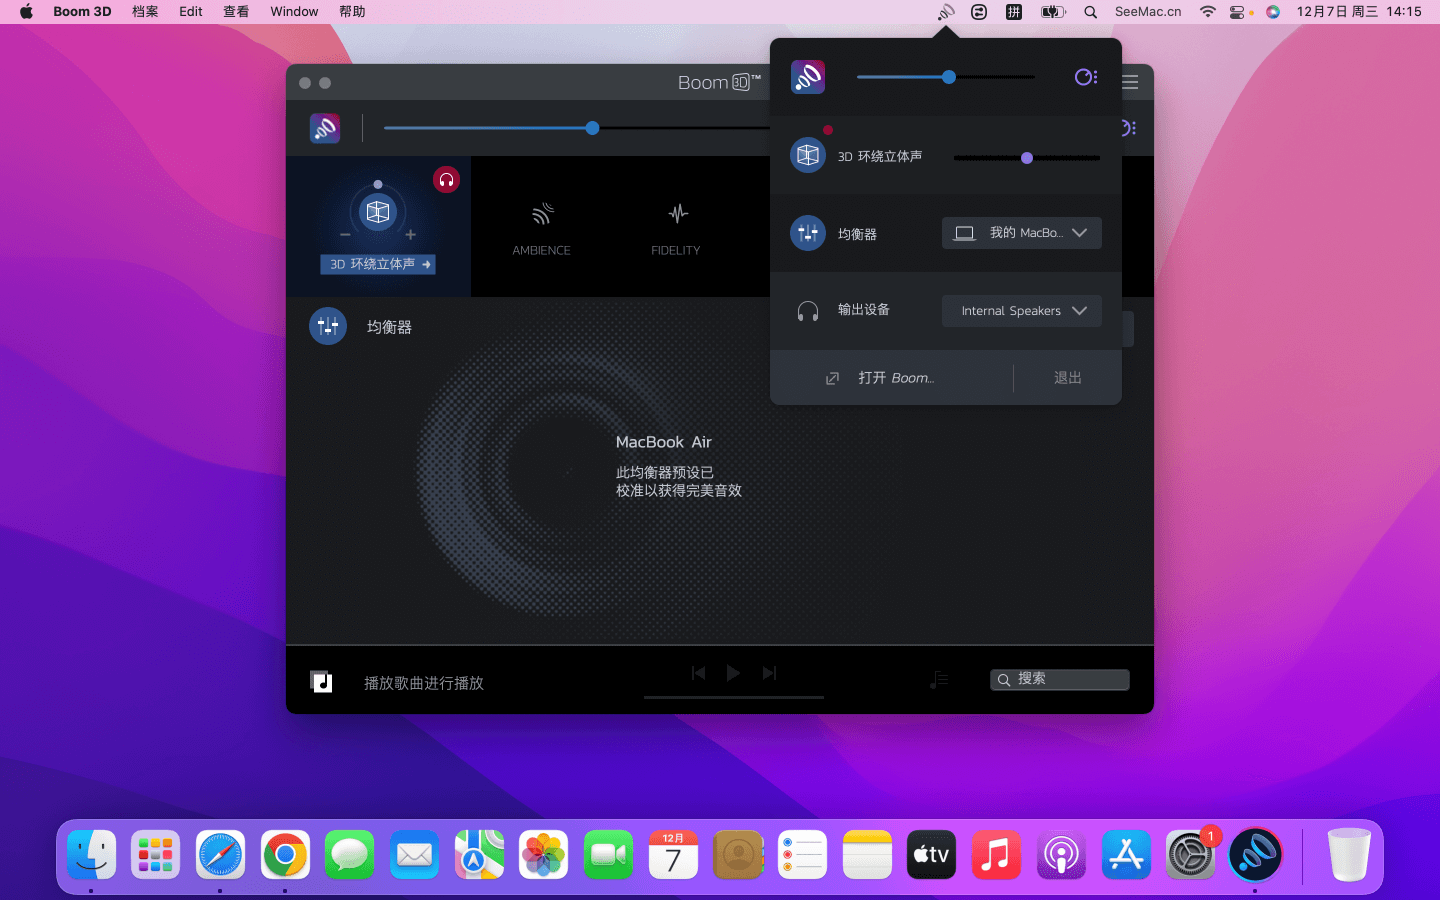
Task: Open the hamburger menu in Boom window
Action: click(1131, 83)
